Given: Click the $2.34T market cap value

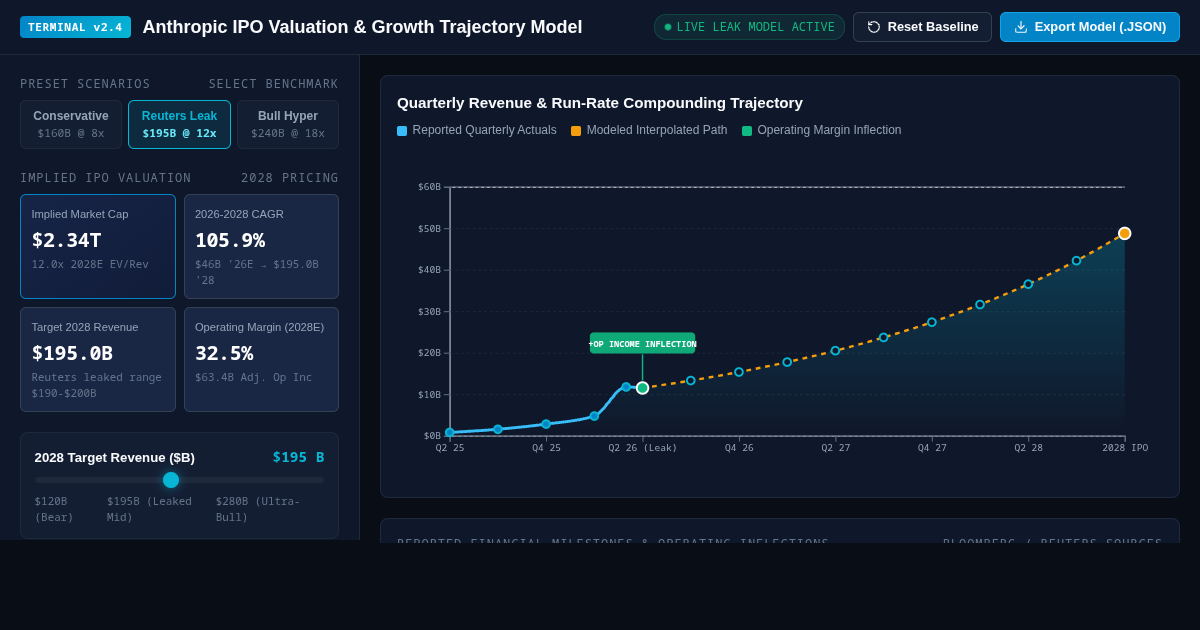Looking at the screenshot, I should pos(67,240).
